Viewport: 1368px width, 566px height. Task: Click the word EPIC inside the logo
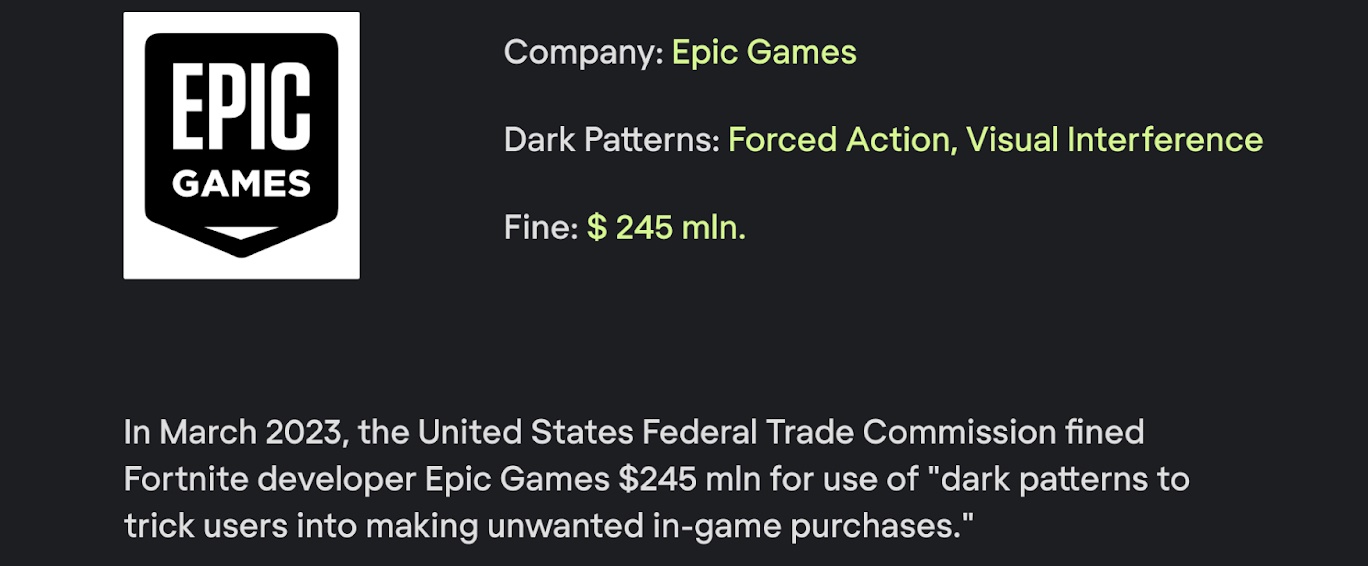[x=241, y=108]
